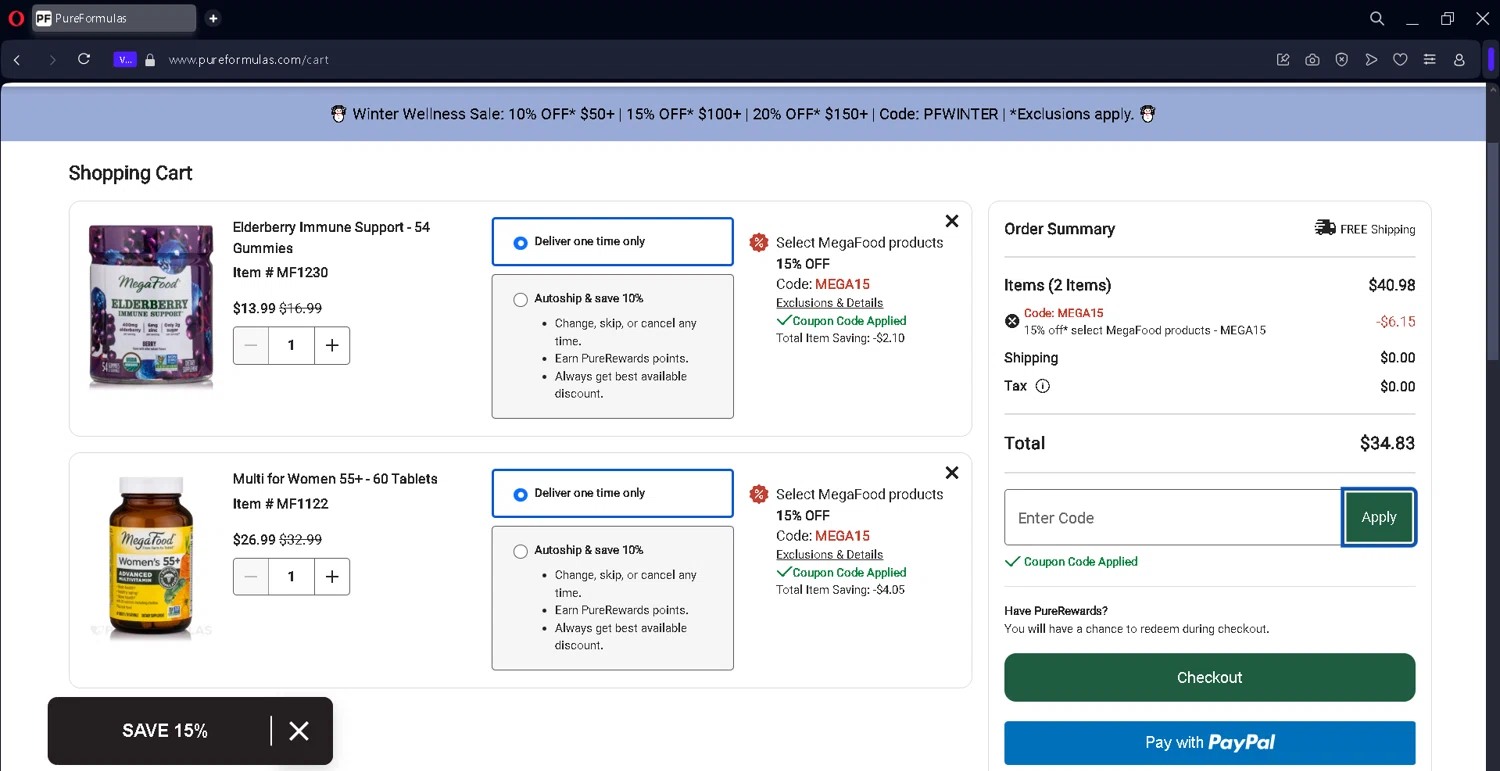Click Multi for Women quantity field showing 1
1500x771 pixels.
[291, 577]
